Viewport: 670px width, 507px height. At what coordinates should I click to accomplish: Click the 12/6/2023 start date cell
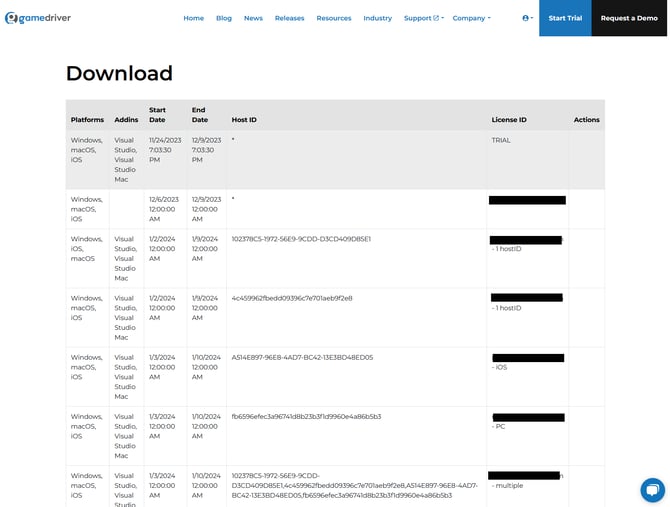tap(164, 209)
